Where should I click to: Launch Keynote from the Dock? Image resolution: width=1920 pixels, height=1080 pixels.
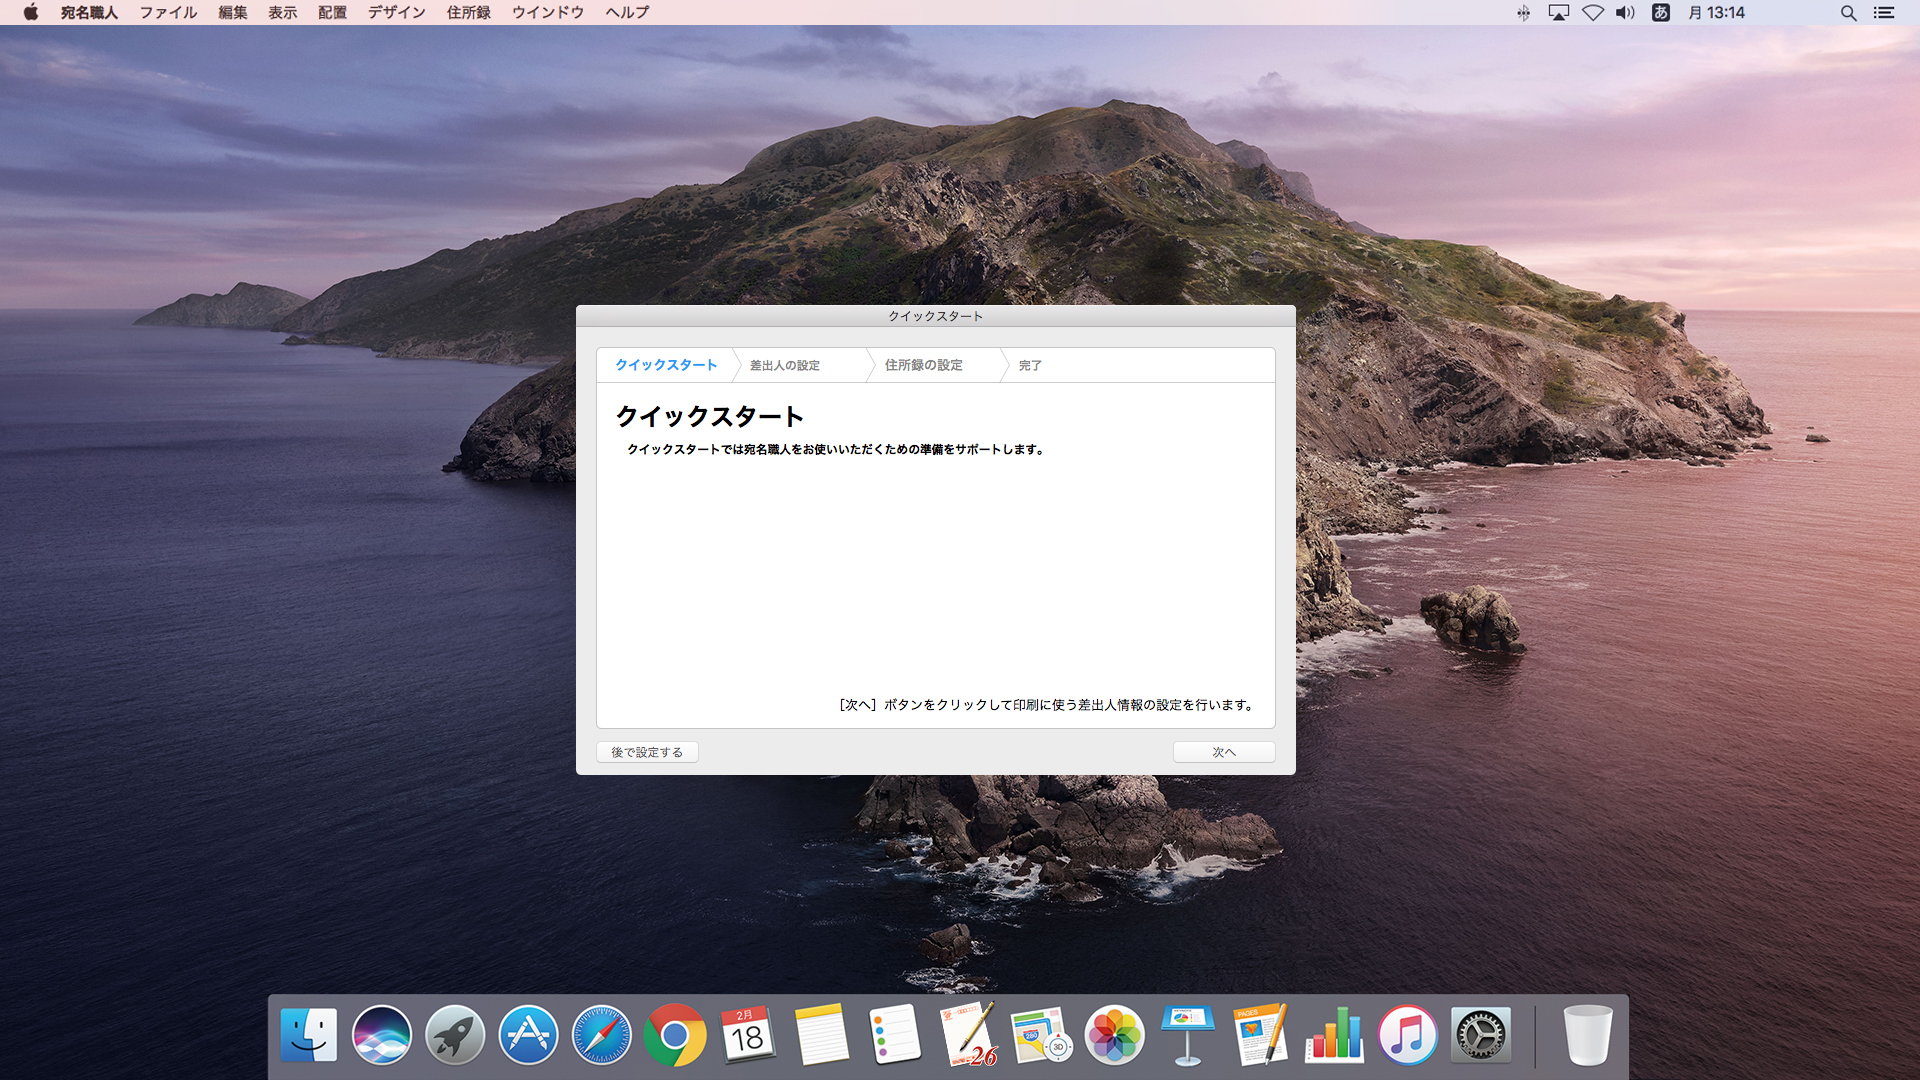click(x=1188, y=1035)
